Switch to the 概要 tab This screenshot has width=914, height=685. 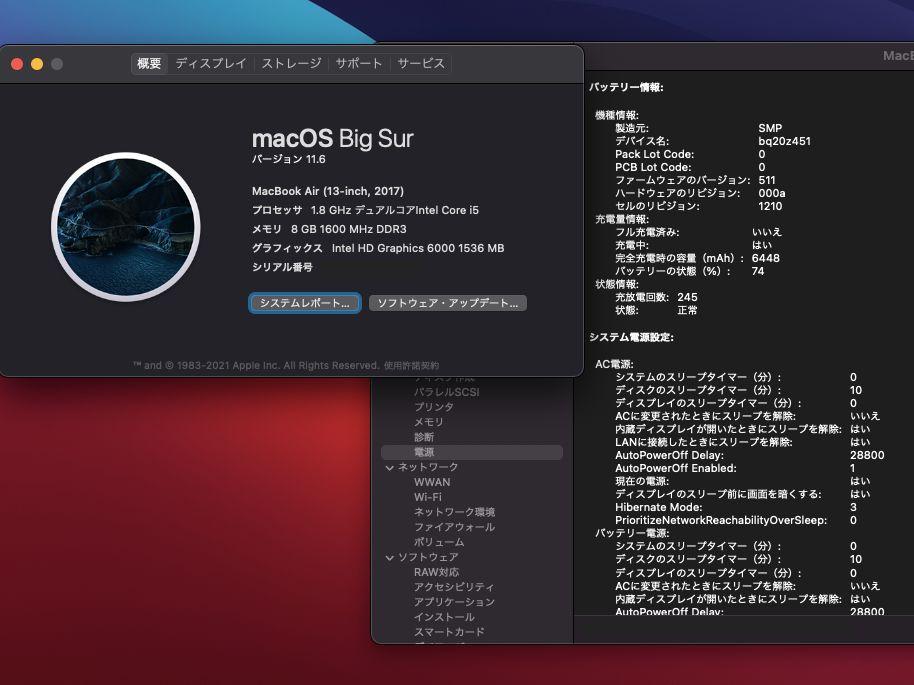pos(149,64)
